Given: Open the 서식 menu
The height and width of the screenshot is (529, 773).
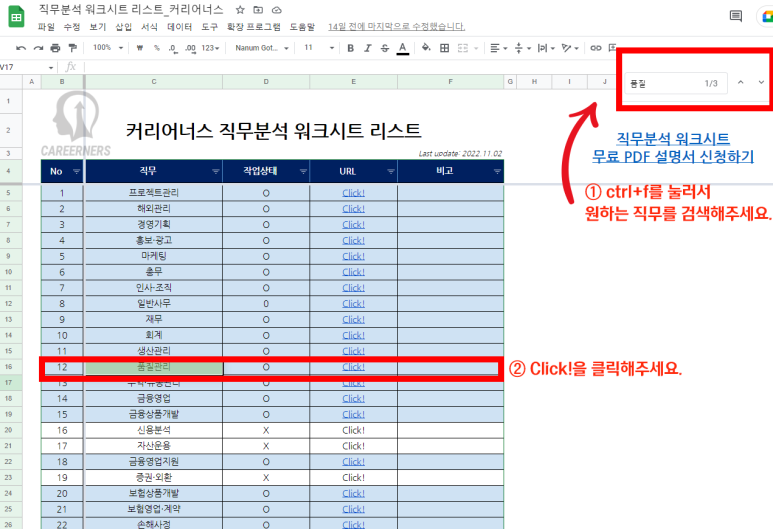Looking at the screenshot, I should [x=149, y=27].
